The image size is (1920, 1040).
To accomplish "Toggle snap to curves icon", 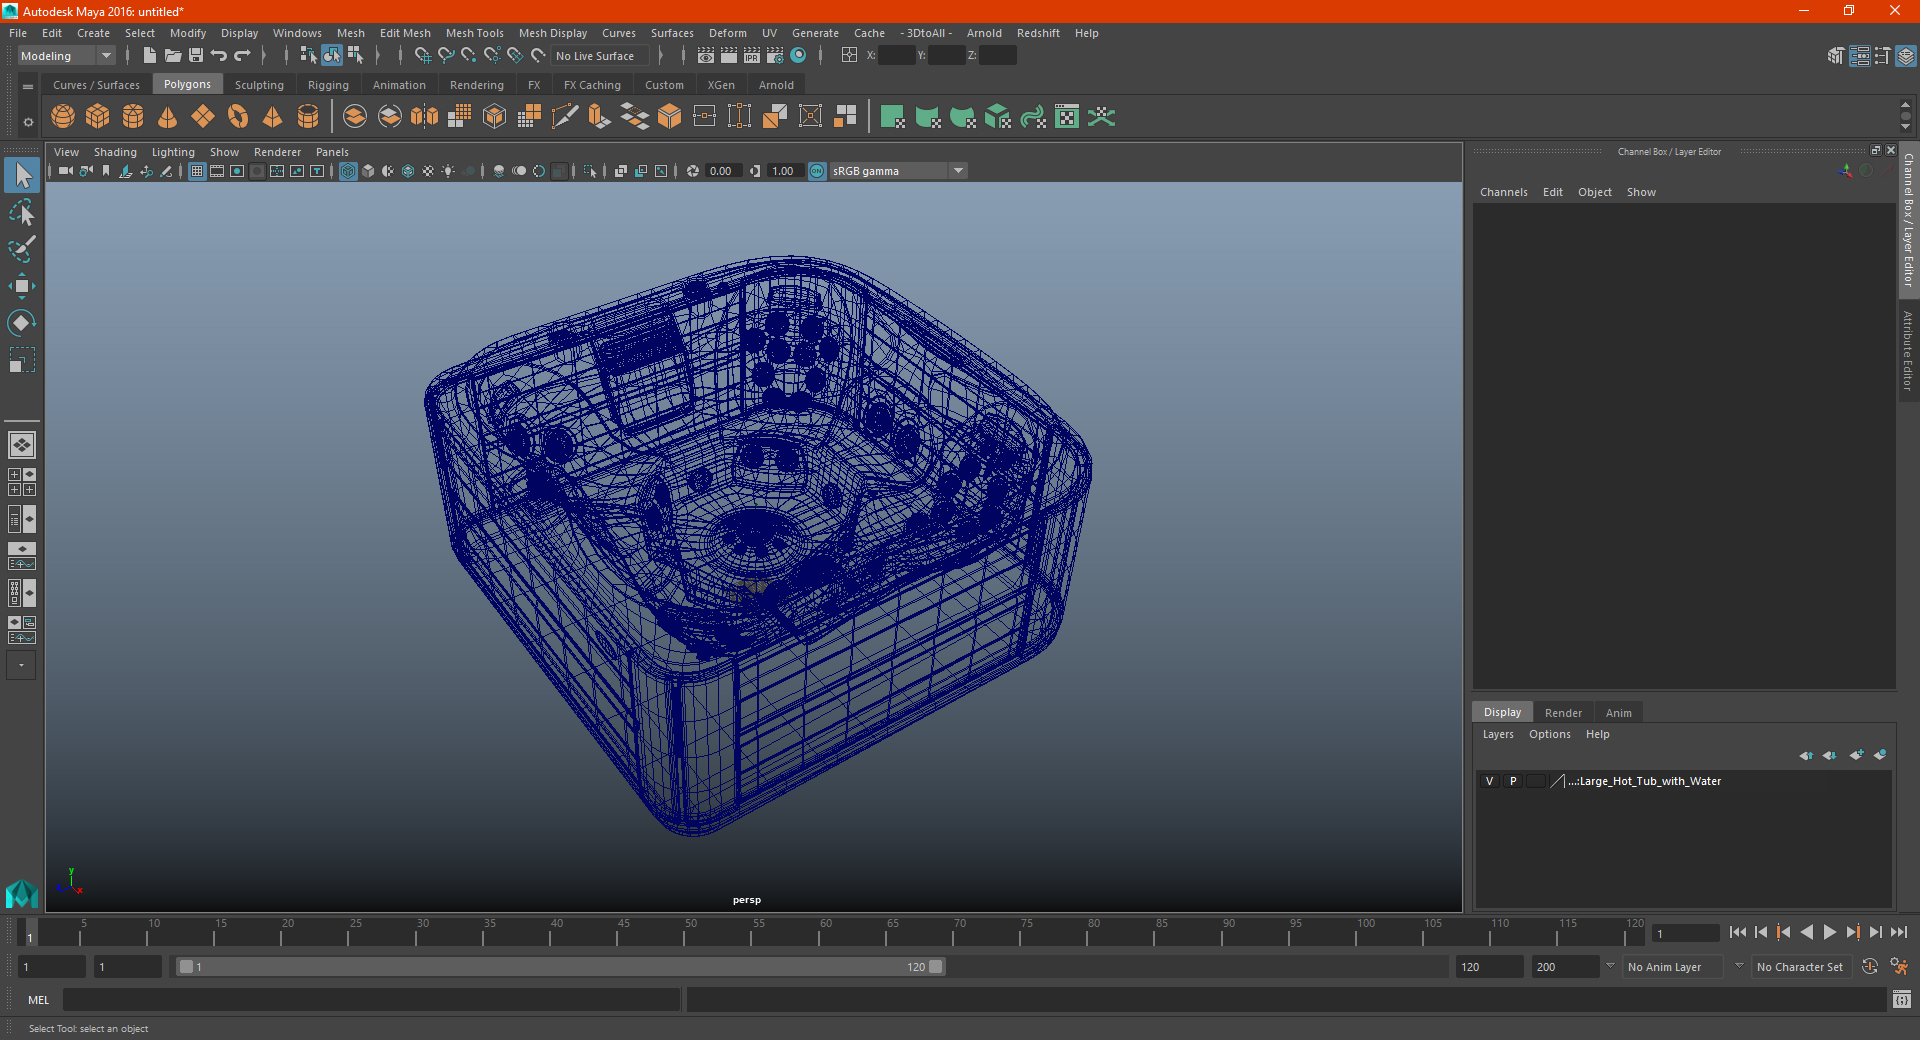I will point(446,56).
